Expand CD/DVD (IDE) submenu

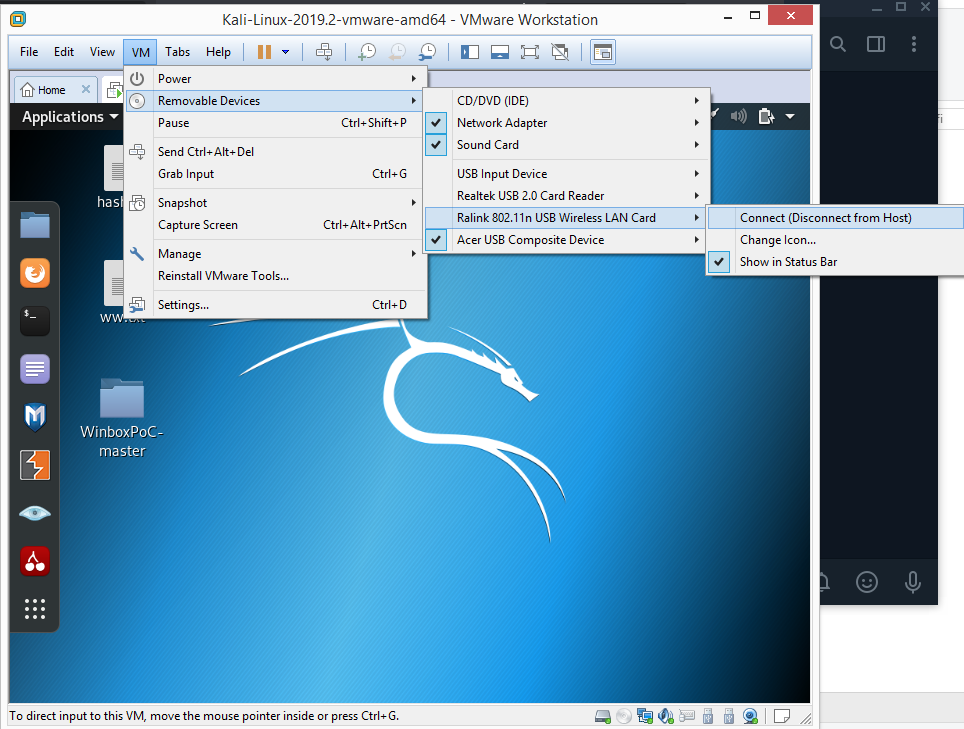[567, 101]
